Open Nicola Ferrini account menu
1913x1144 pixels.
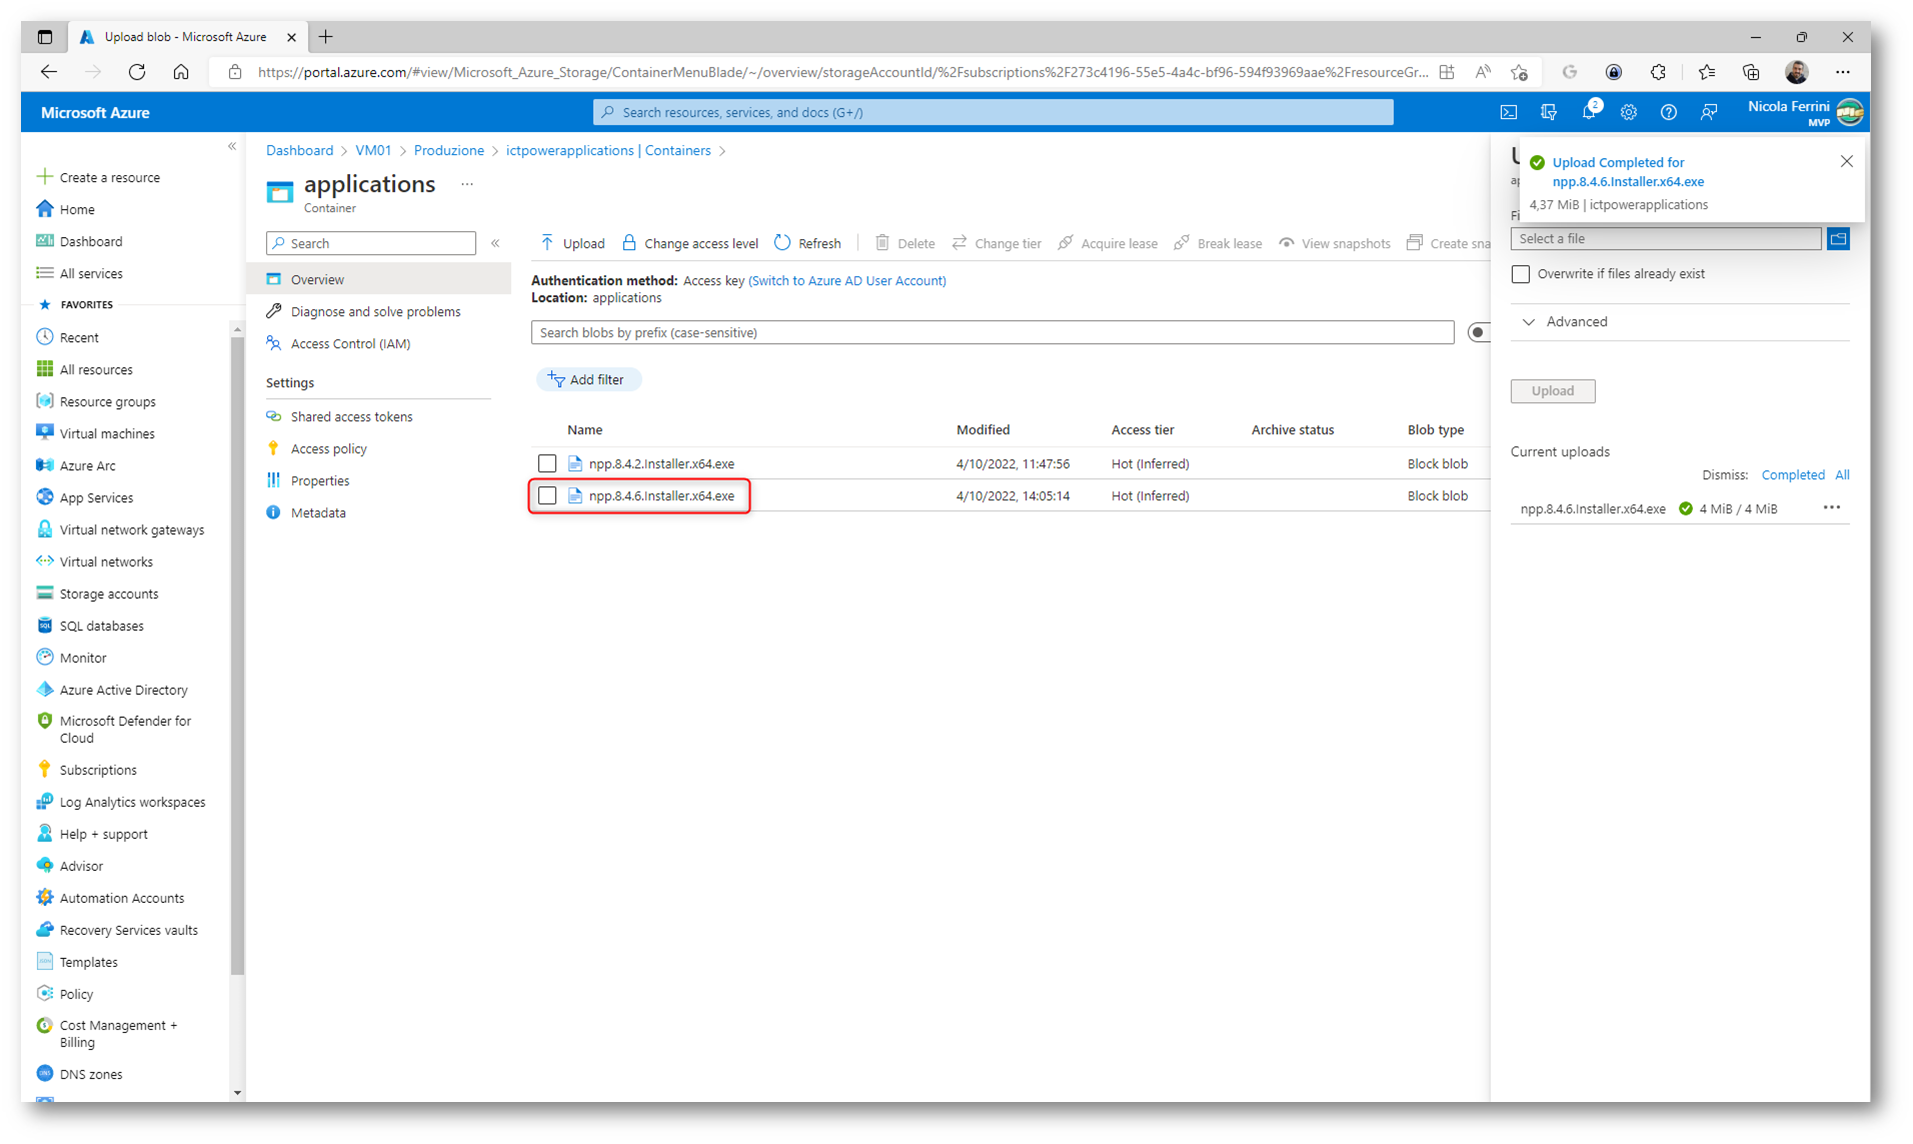[1806, 112]
